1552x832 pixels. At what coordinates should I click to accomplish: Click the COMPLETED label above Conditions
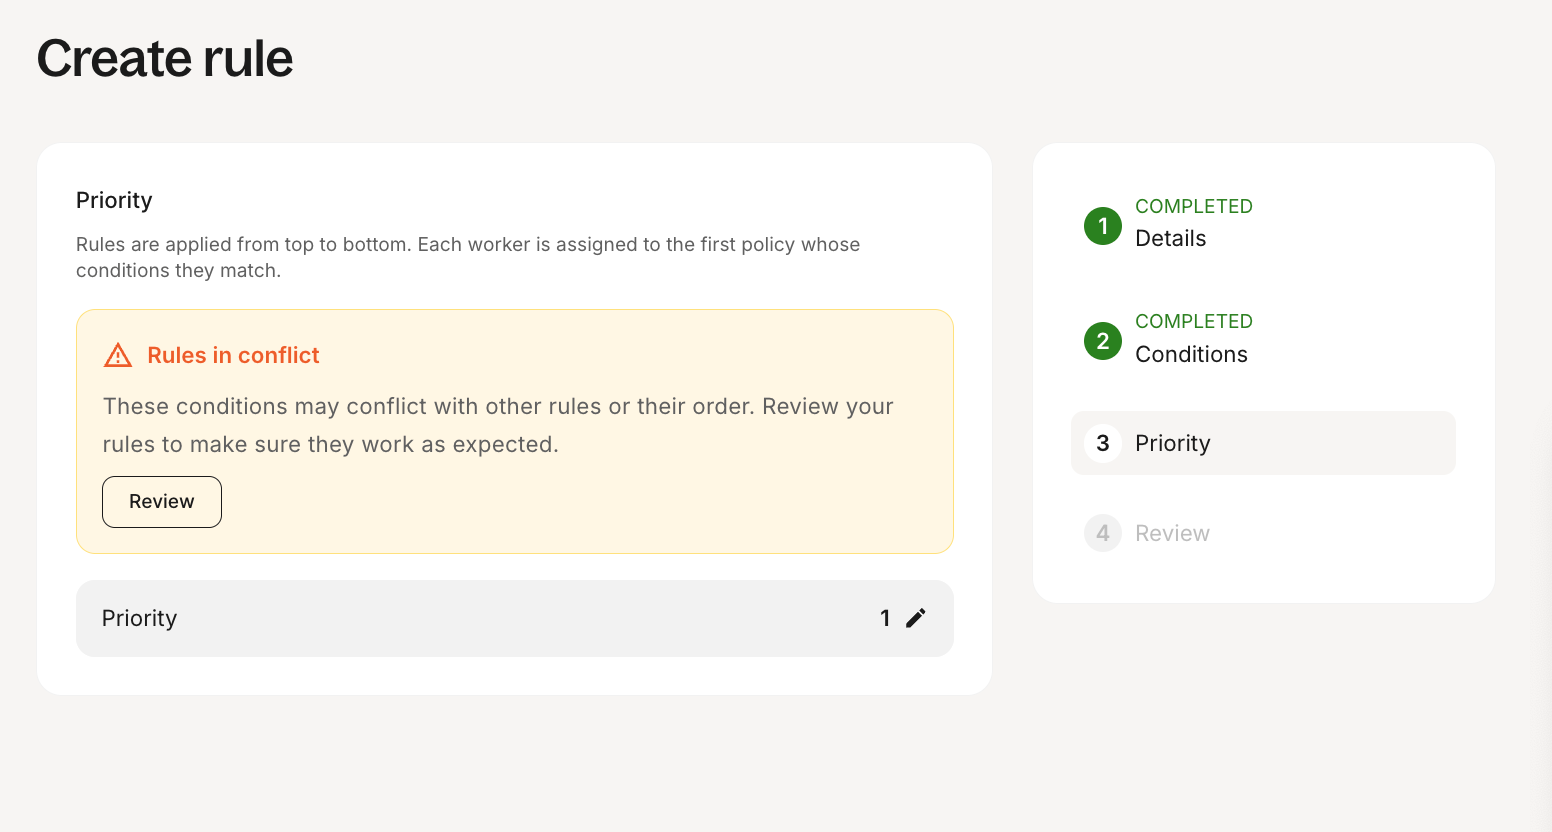[1193, 321]
